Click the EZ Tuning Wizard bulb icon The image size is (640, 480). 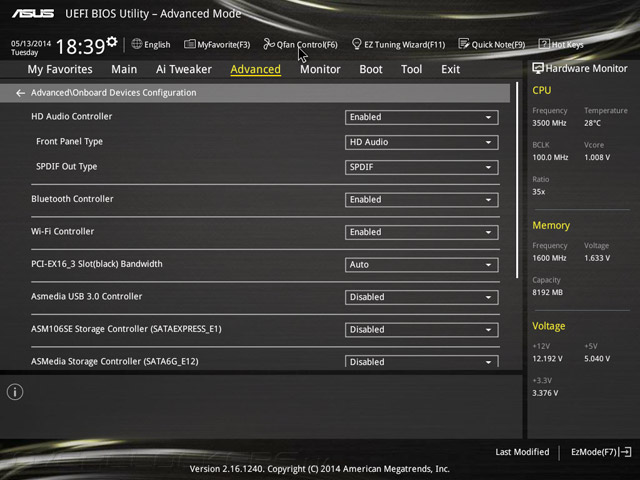(356, 44)
